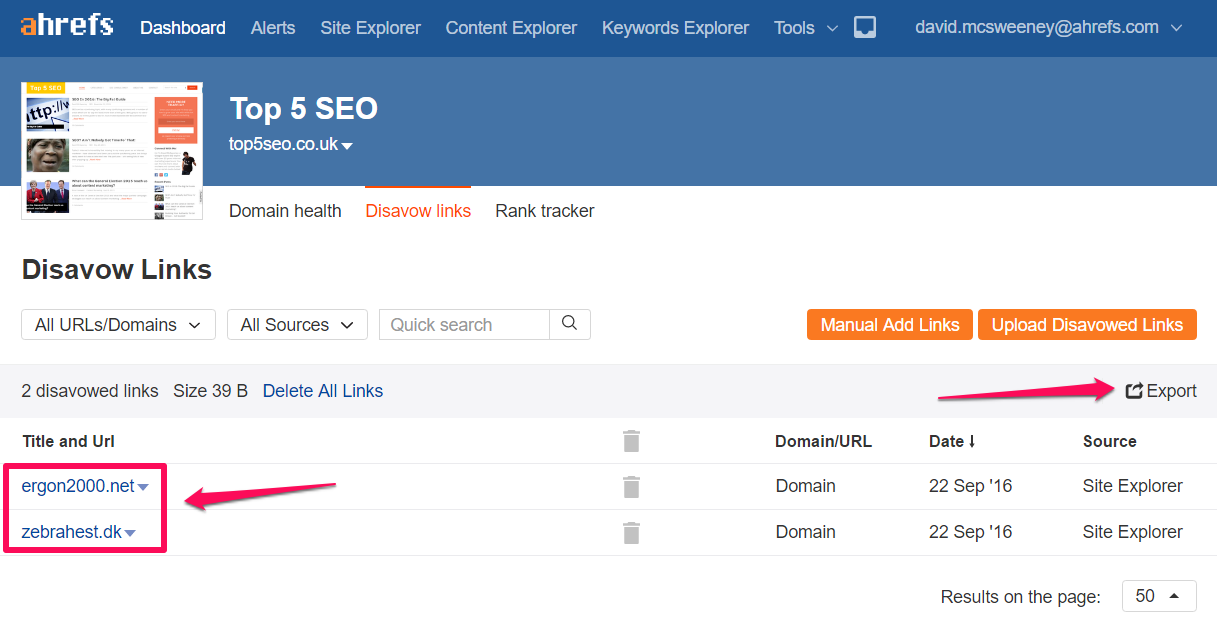This screenshot has width=1217, height=644.
Task: Switch to the Domain health tab
Action: (285, 211)
